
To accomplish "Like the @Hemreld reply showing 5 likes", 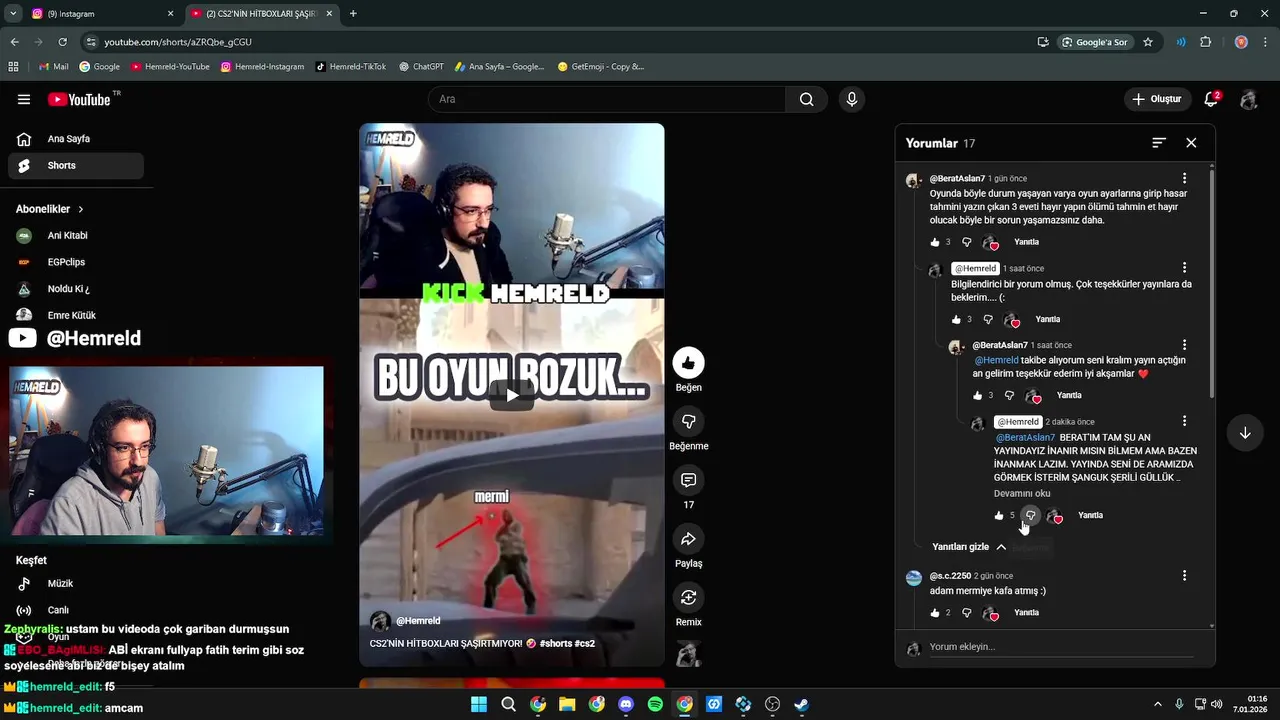I will coord(999,515).
